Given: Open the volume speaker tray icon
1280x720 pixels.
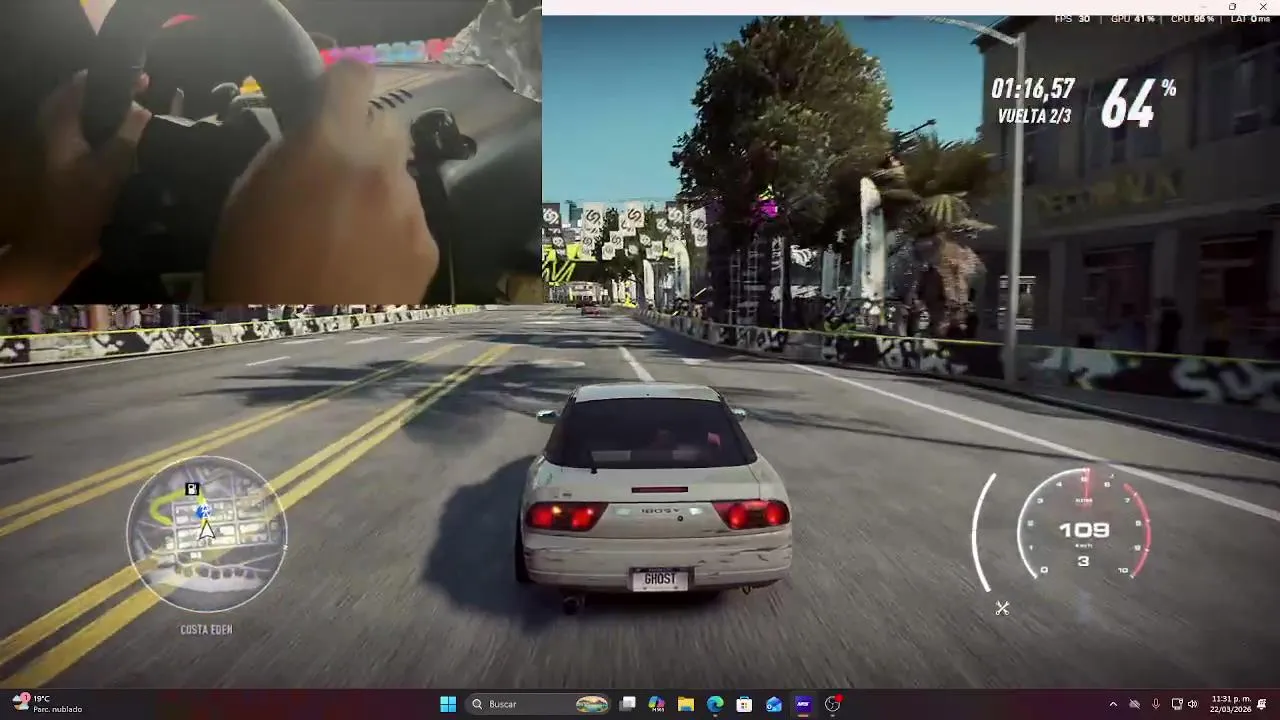Looking at the screenshot, I should [1192, 704].
